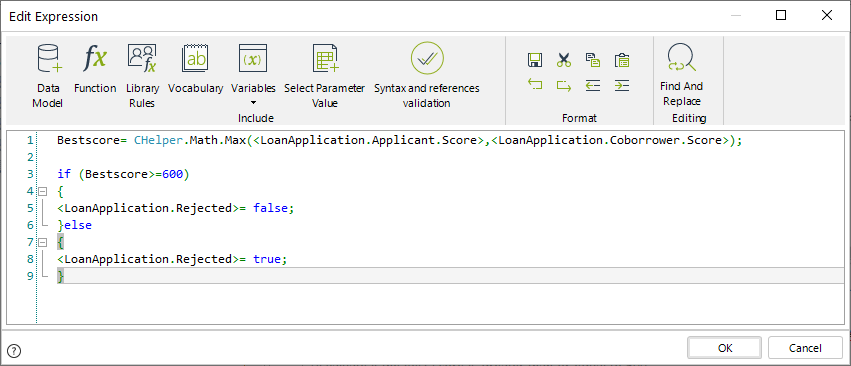Decrease indent of code
Image resolution: width=851 pixels, height=366 pixels.
point(593,85)
